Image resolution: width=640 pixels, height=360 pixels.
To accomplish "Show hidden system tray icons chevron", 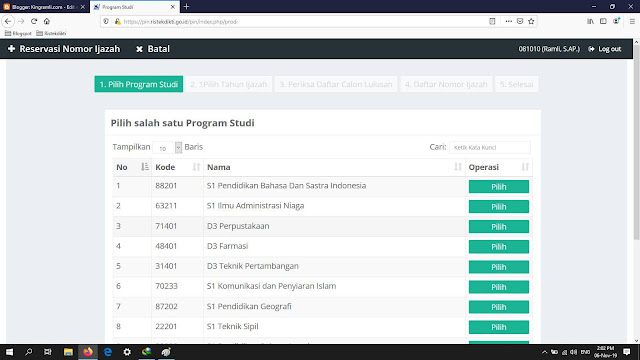I will [544, 352].
